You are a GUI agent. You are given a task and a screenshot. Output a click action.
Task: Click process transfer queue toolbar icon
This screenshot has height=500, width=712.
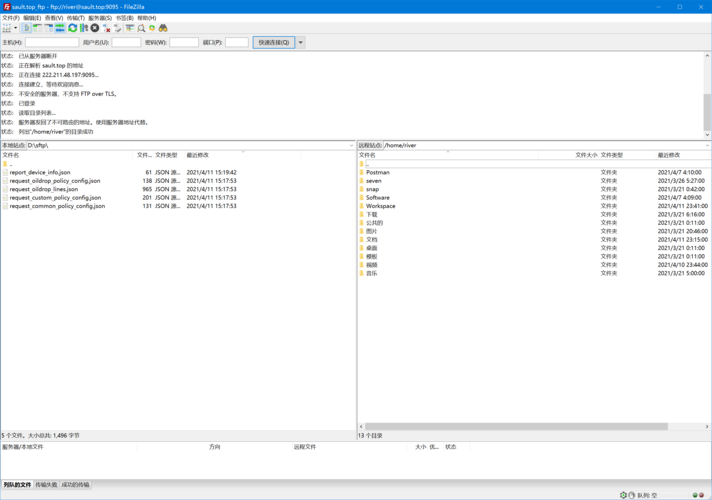[x=84, y=28]
